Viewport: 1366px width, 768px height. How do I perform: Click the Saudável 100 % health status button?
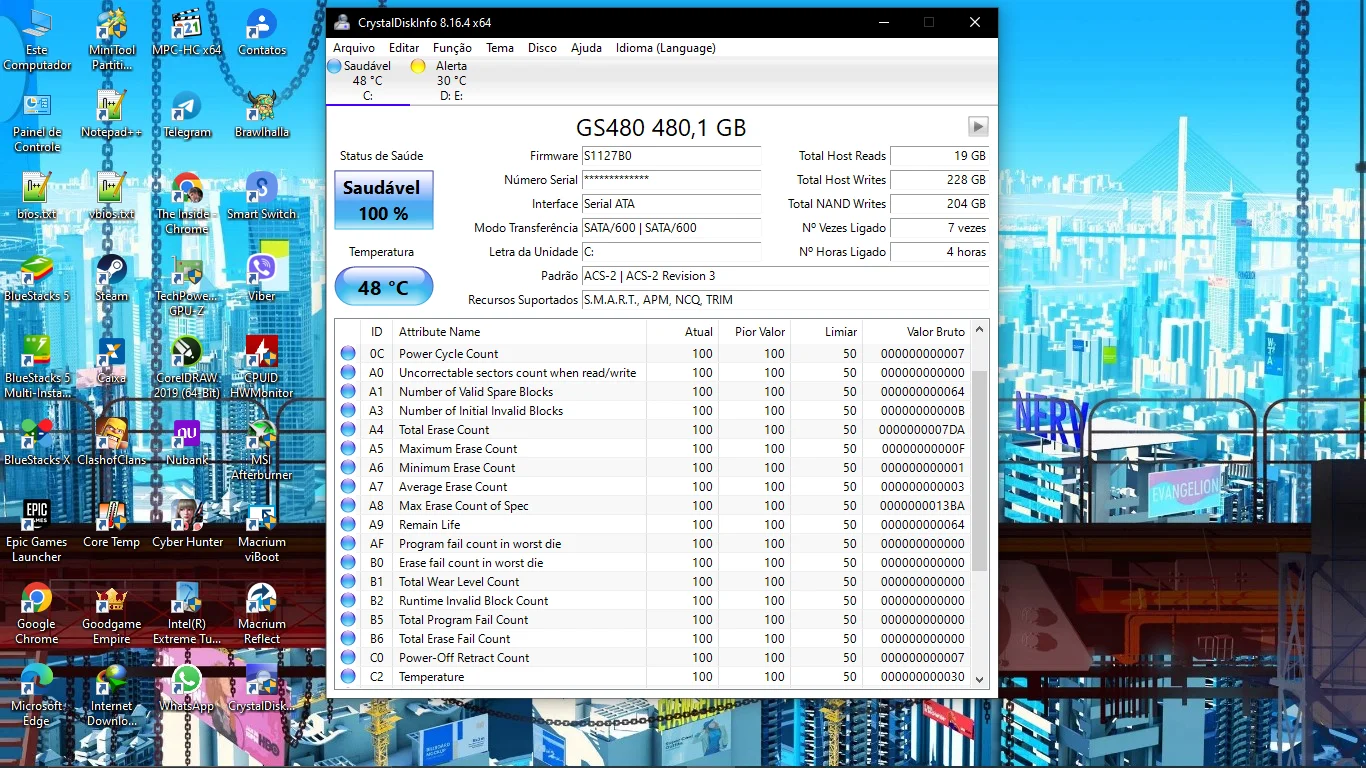pyautogui.click(x=384, y=200)
